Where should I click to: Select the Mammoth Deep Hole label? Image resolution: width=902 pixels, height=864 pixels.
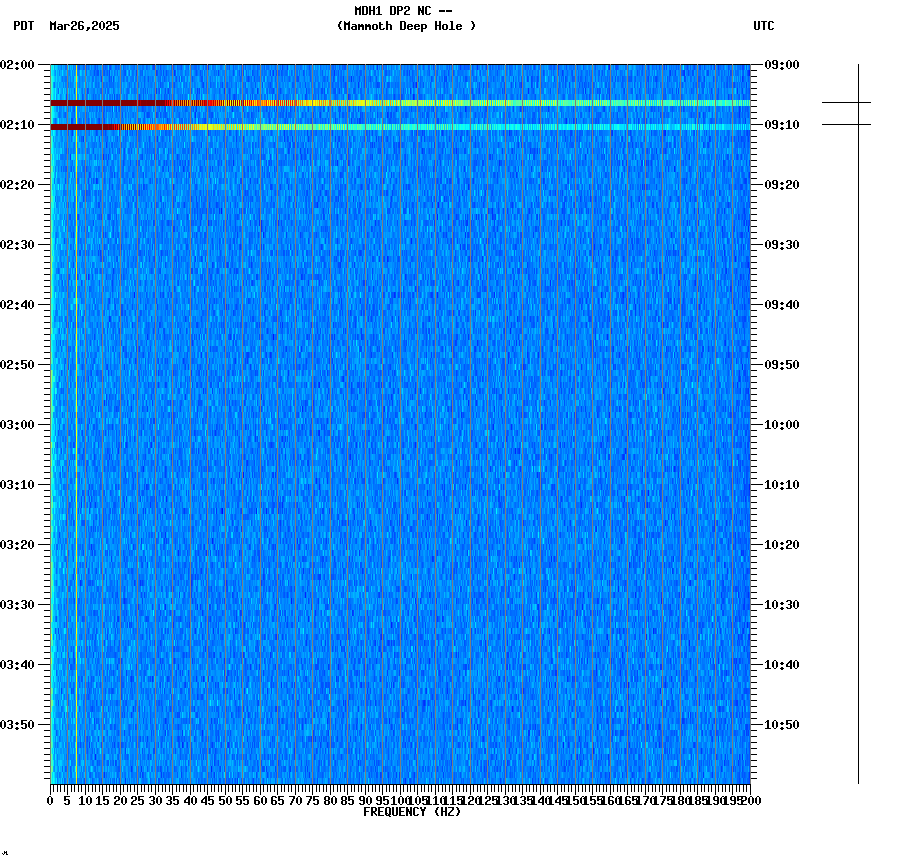pyautogui.click(x=408, y=27)
